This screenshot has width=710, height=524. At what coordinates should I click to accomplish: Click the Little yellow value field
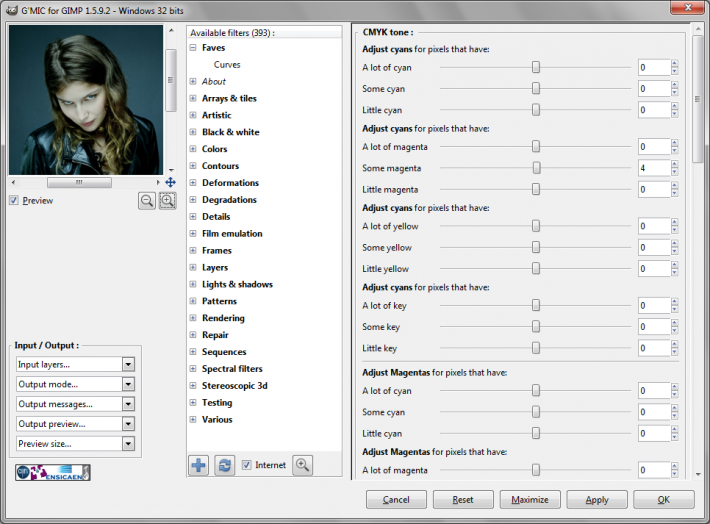(654, 269)
